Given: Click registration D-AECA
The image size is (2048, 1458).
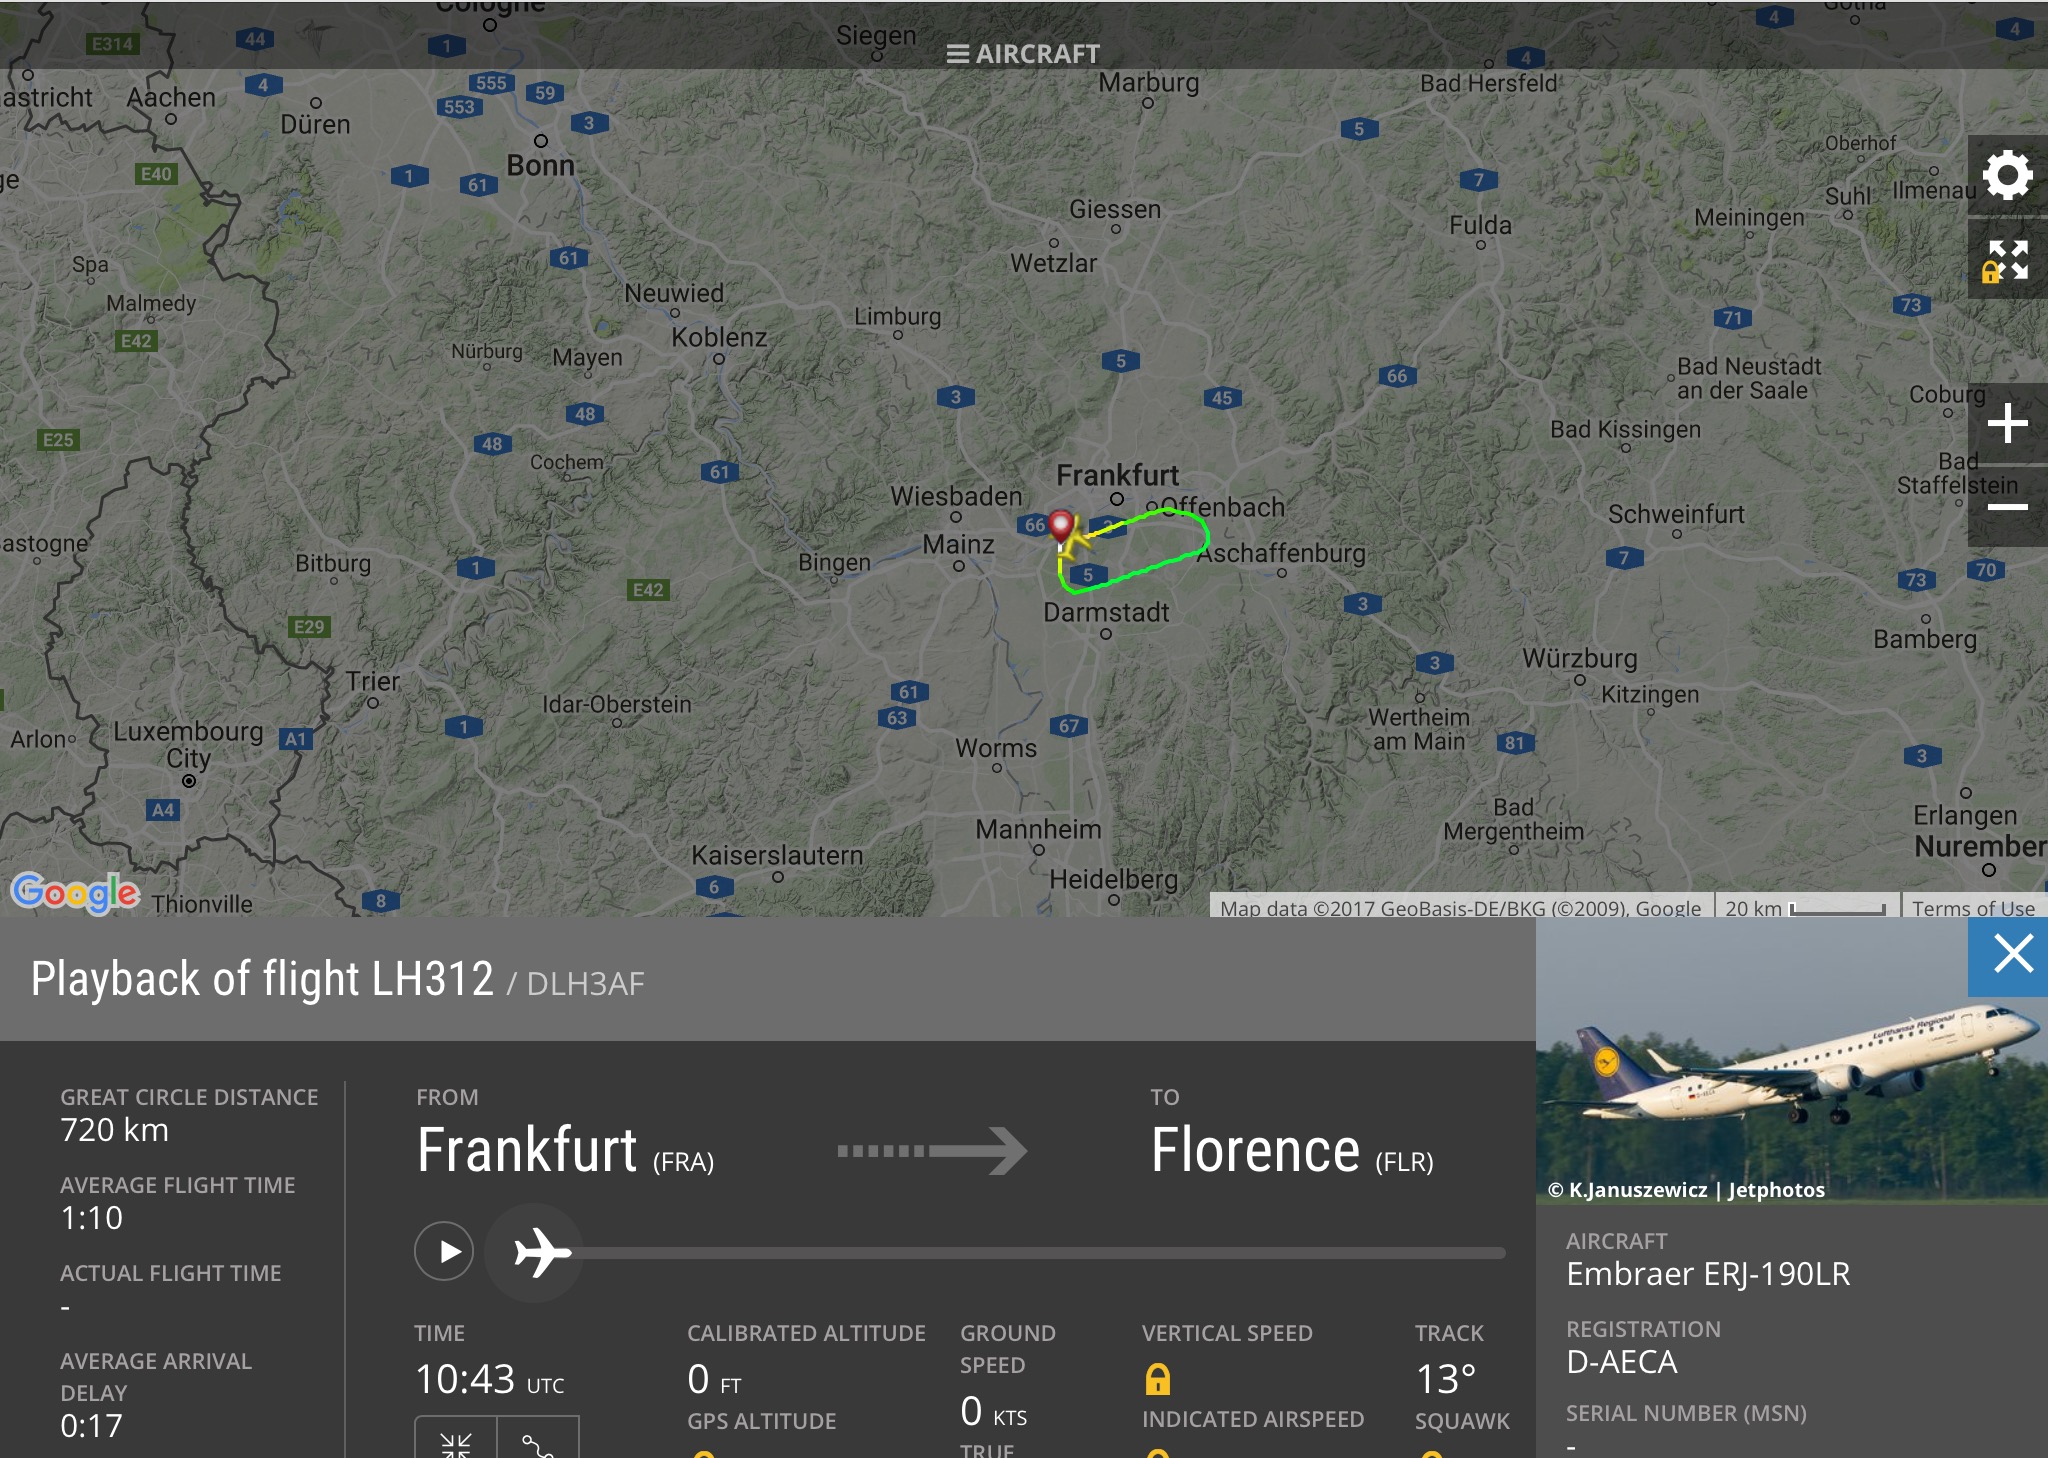Looking at the screenshot, I should coord(1621,1362).
